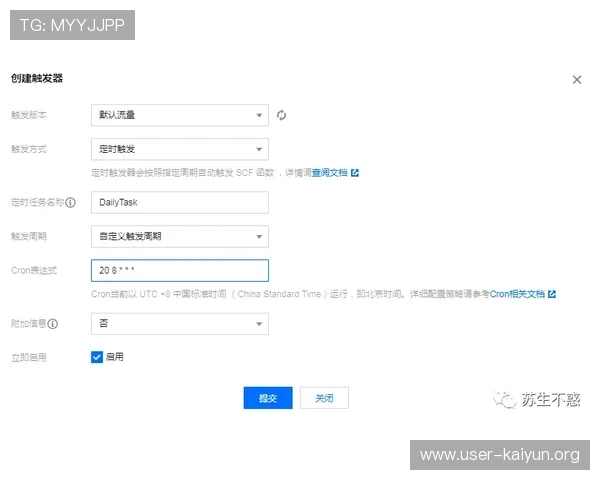The height and width of the screenshot is (480, 600).
Task: Click the Cron表达式 label
Action: (x=34, y=271)
